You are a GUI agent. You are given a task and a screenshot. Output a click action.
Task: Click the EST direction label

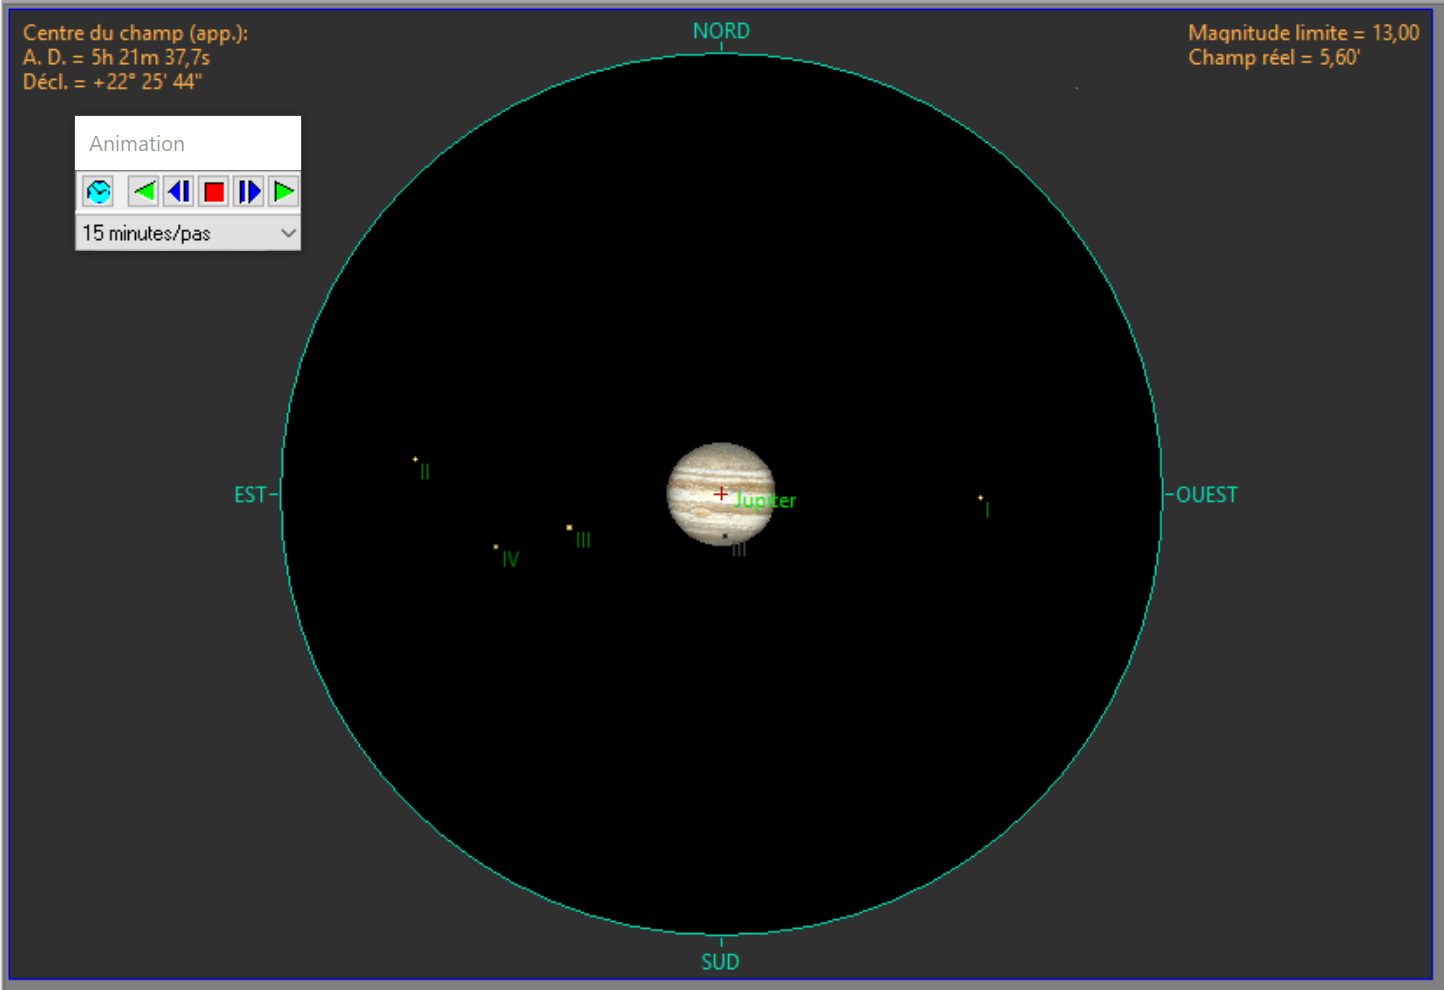click(250, 495)
